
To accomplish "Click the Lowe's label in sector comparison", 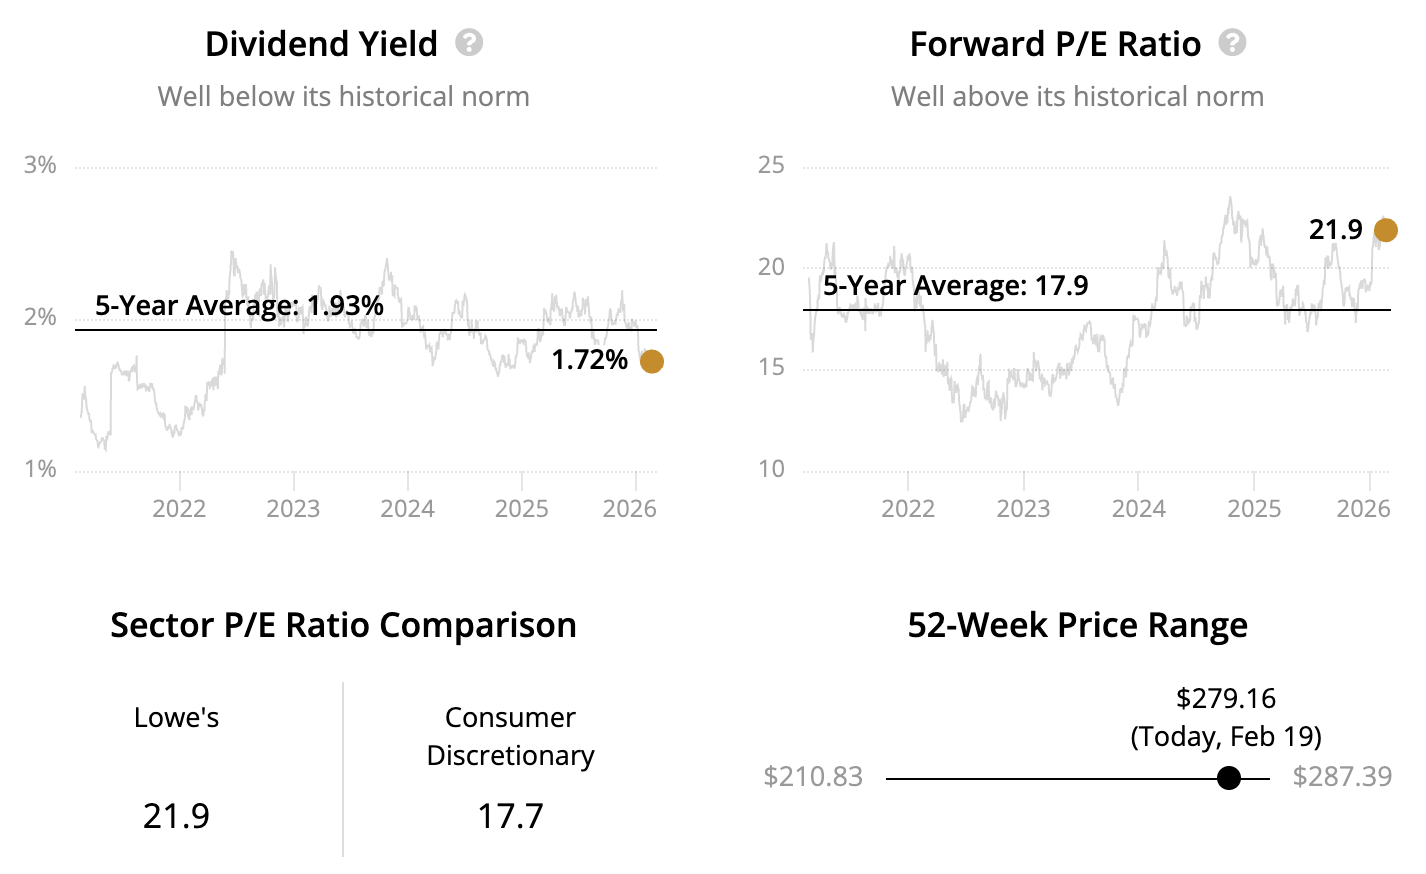I will (176, 717).
